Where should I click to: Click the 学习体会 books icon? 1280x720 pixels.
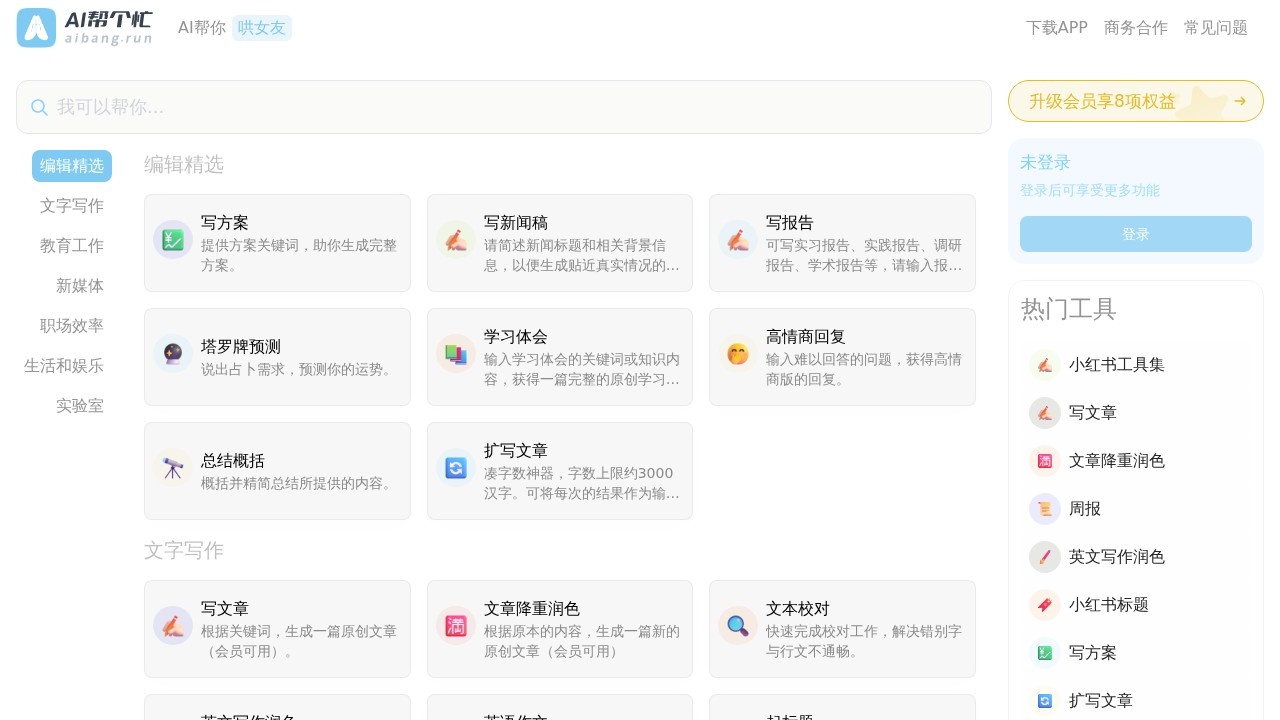coord(456,354)
